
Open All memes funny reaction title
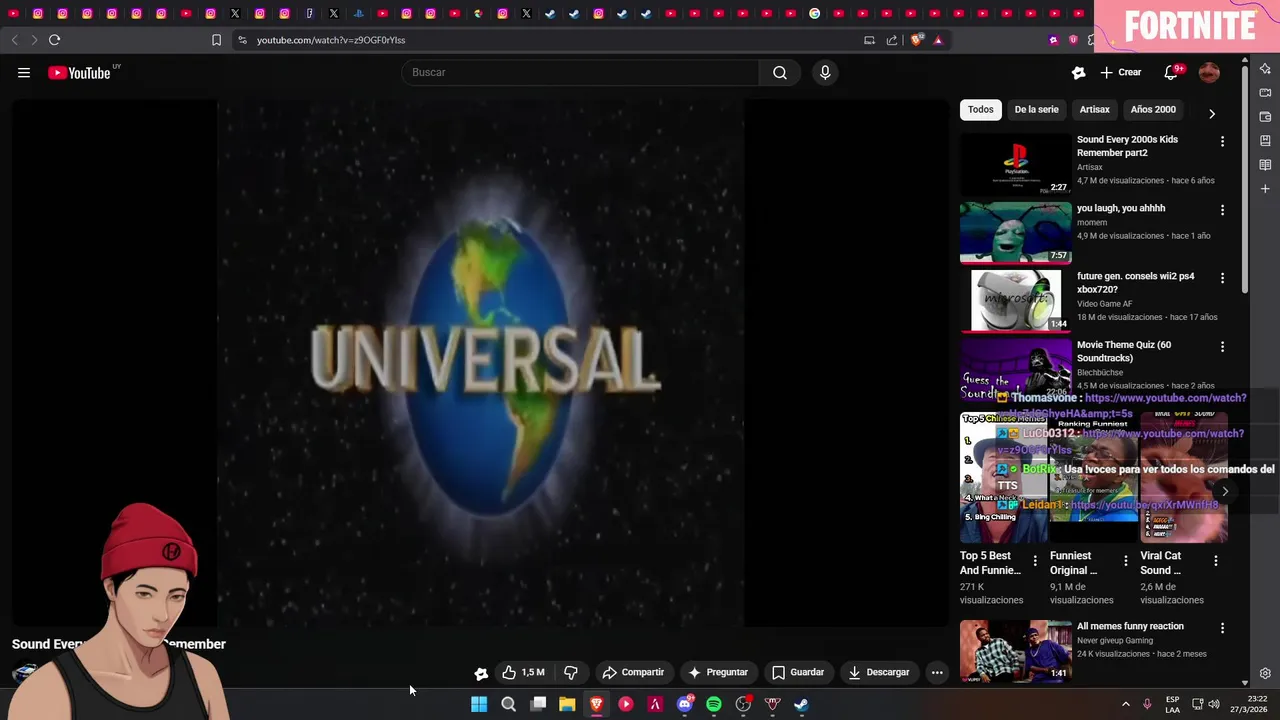pyautogui.click(x=1130, y=626)
